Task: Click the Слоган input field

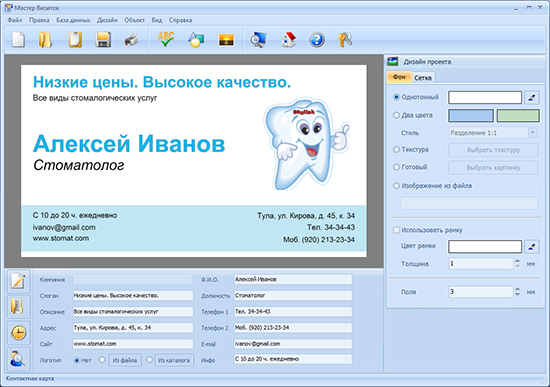Action: tap(133, 295)
